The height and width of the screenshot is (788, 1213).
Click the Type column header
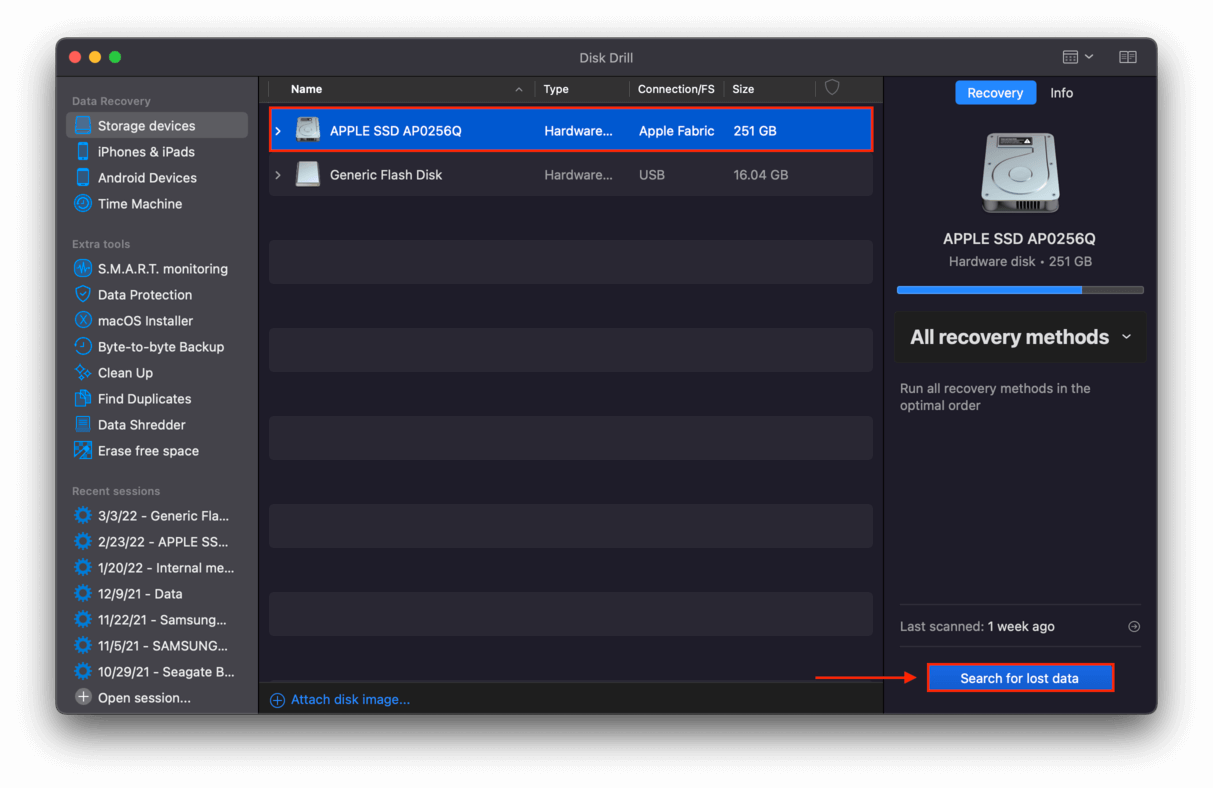pyautogui.click(x=556, y=89)
